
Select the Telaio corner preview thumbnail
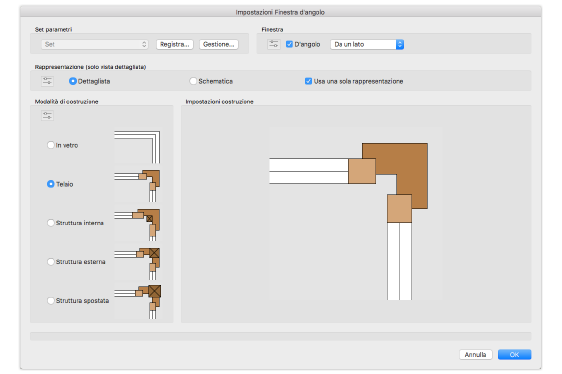137,186
